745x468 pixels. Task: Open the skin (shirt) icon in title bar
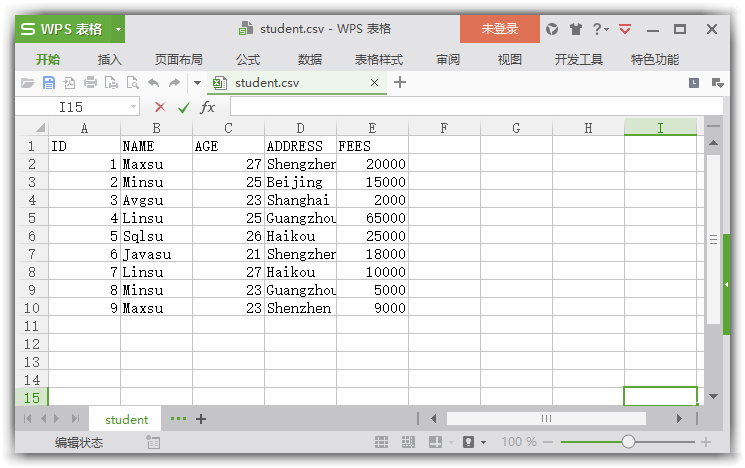[576, 29]
